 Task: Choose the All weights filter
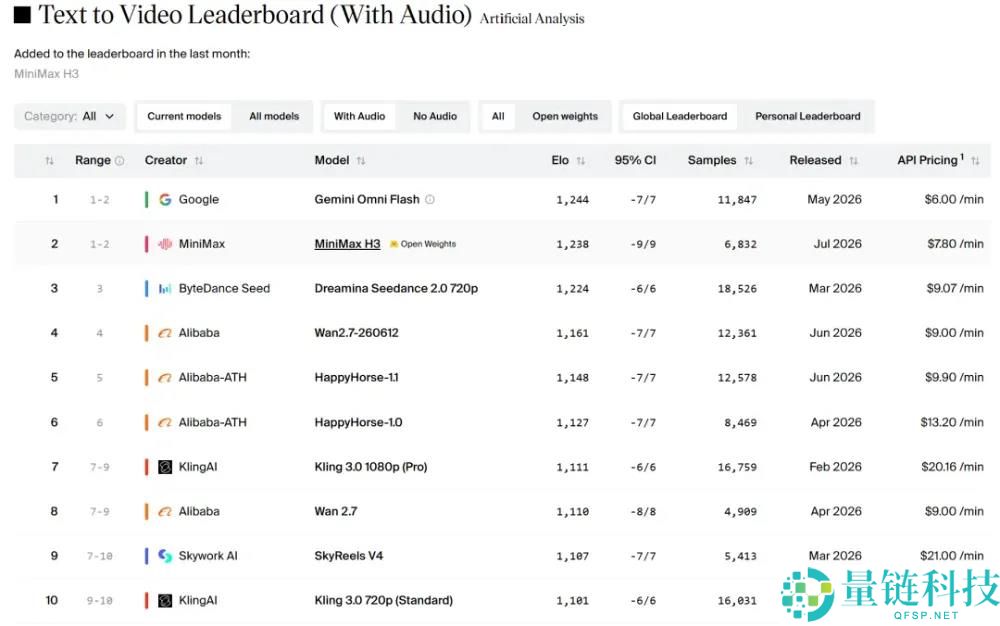click(x=497, y=116)
